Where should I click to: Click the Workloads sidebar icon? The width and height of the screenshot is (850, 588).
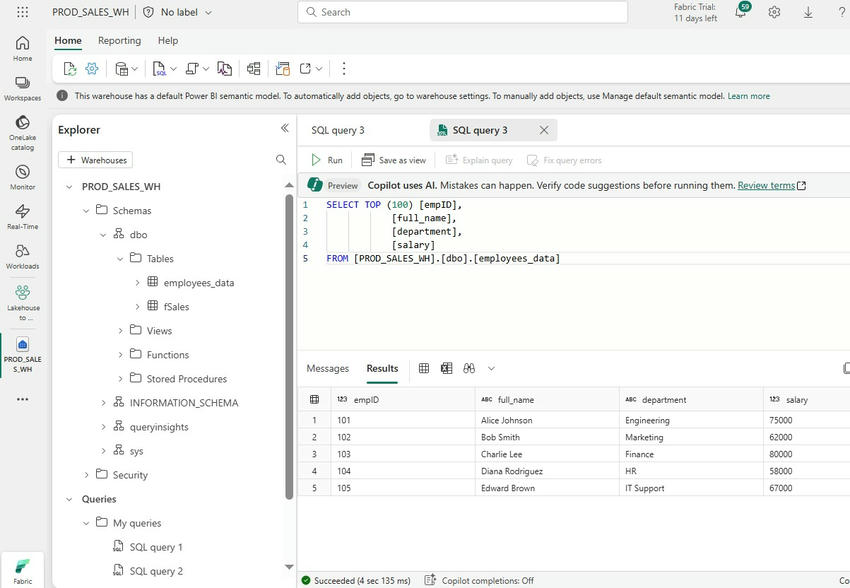click(x=22, y=256)
